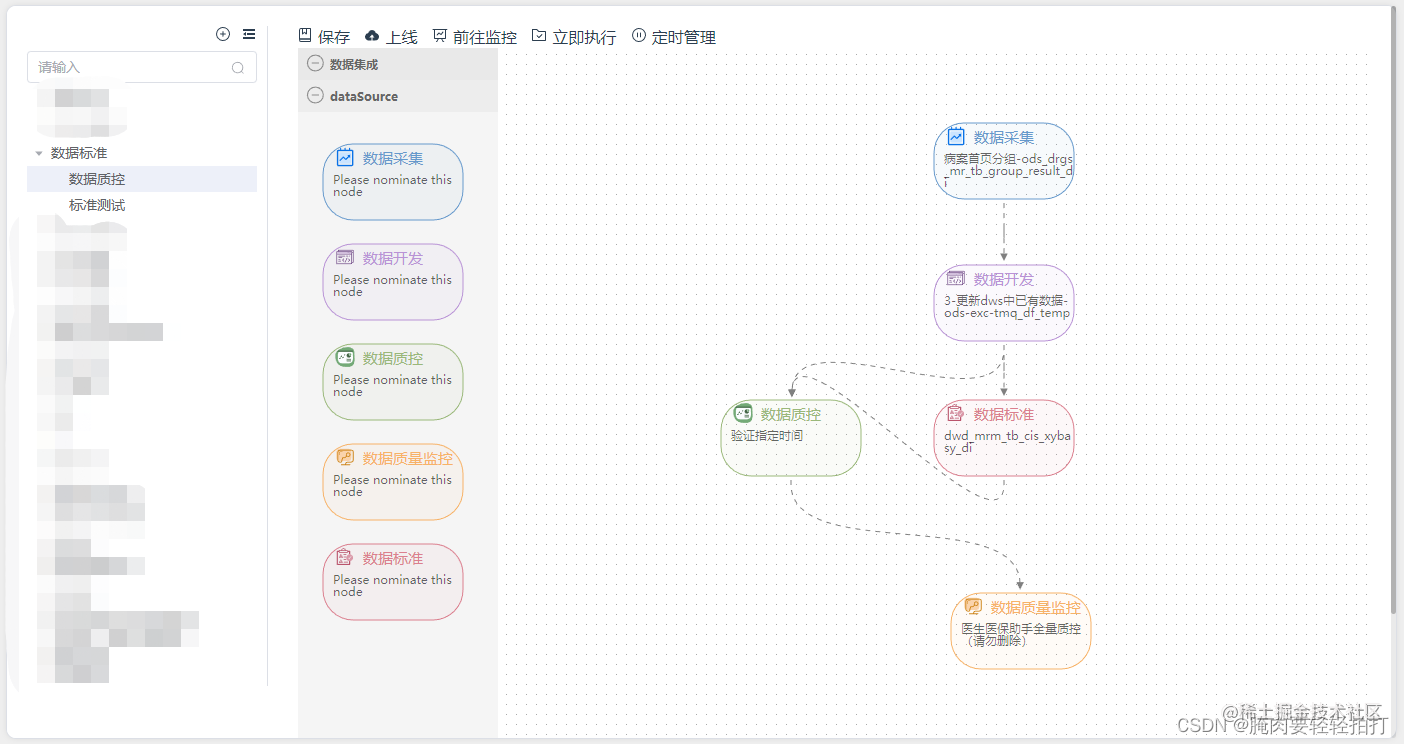The height and width of the screenshot is (744, 1404).
Task: Click the 前往监控 button
Action: coord(475,37)
